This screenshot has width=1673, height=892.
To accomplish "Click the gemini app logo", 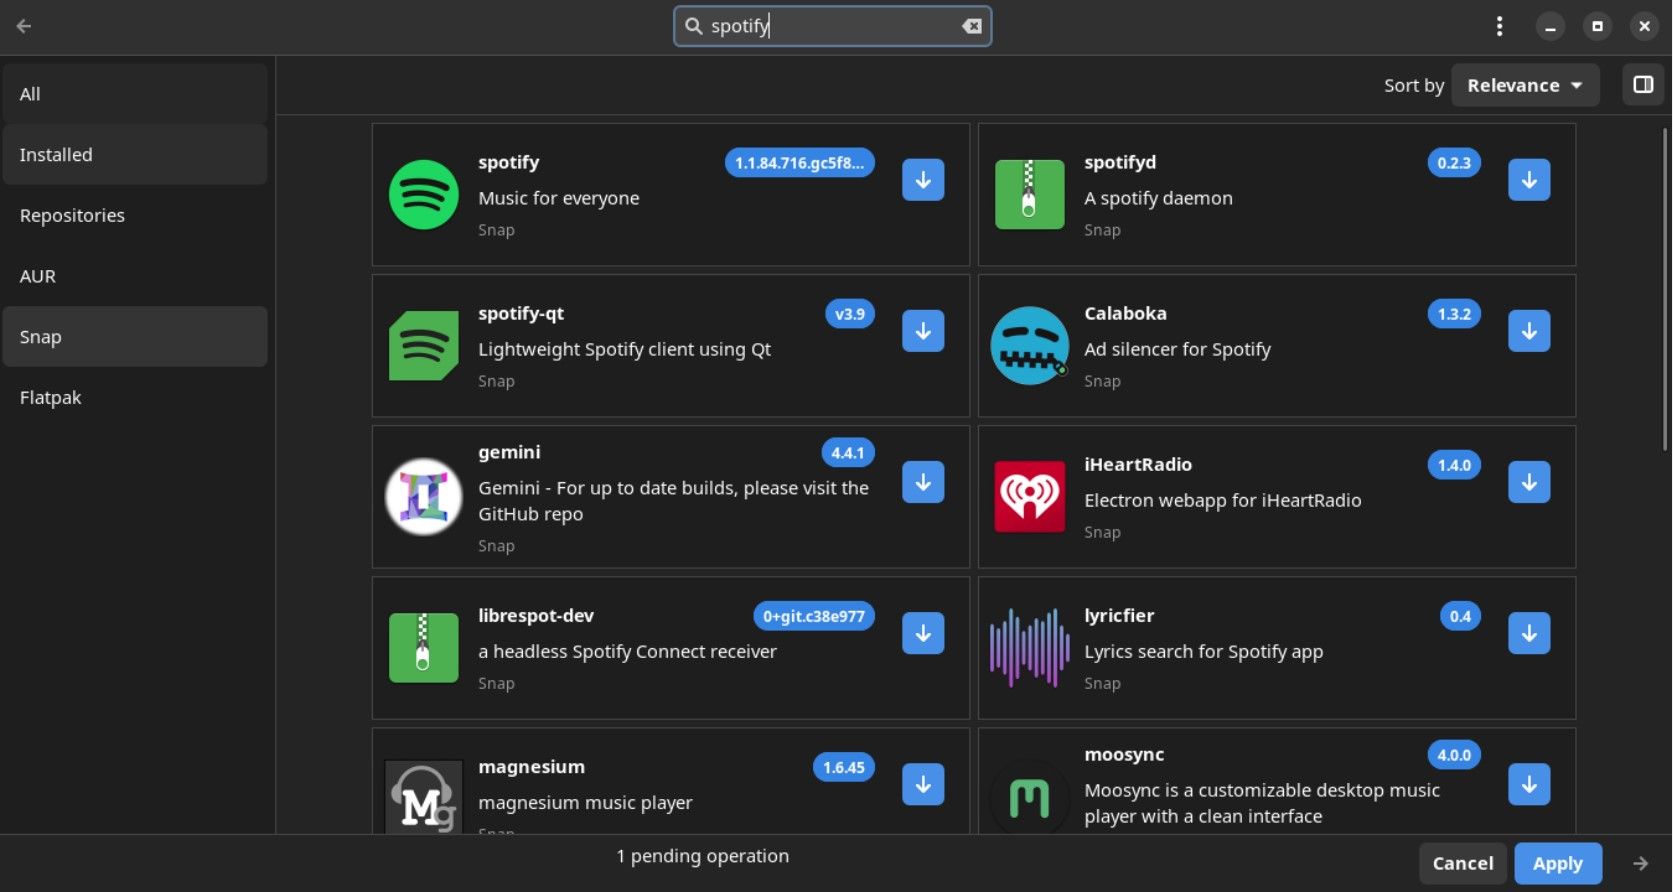I will (x=424, y=497).
